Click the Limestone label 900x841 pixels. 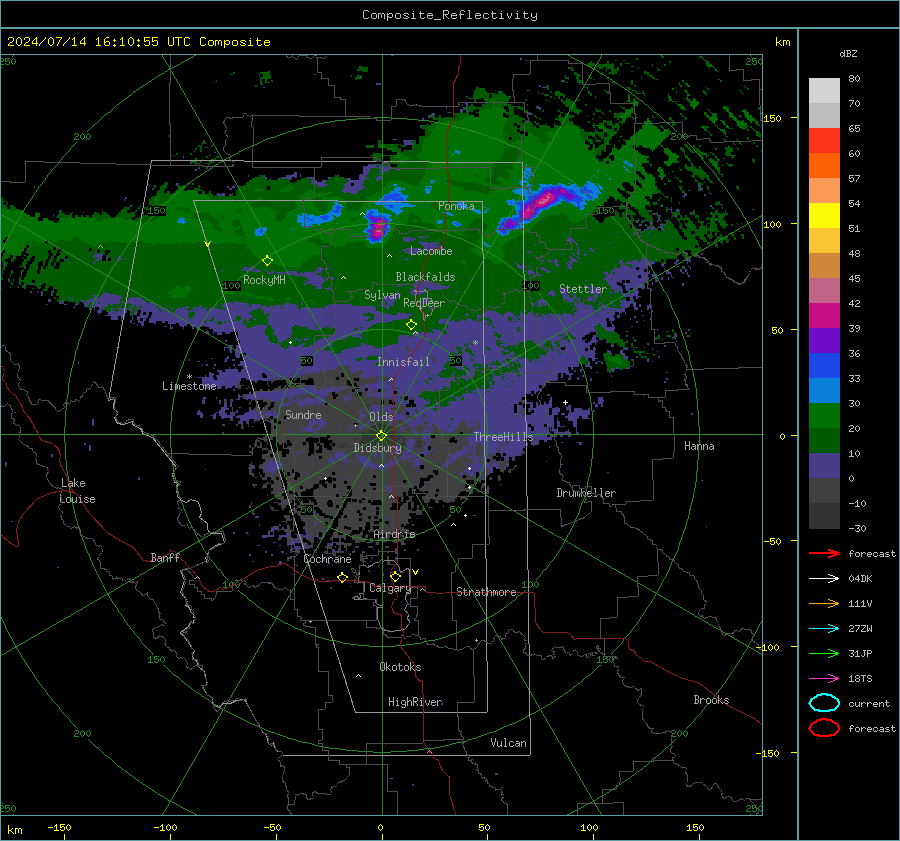point(189,386)
